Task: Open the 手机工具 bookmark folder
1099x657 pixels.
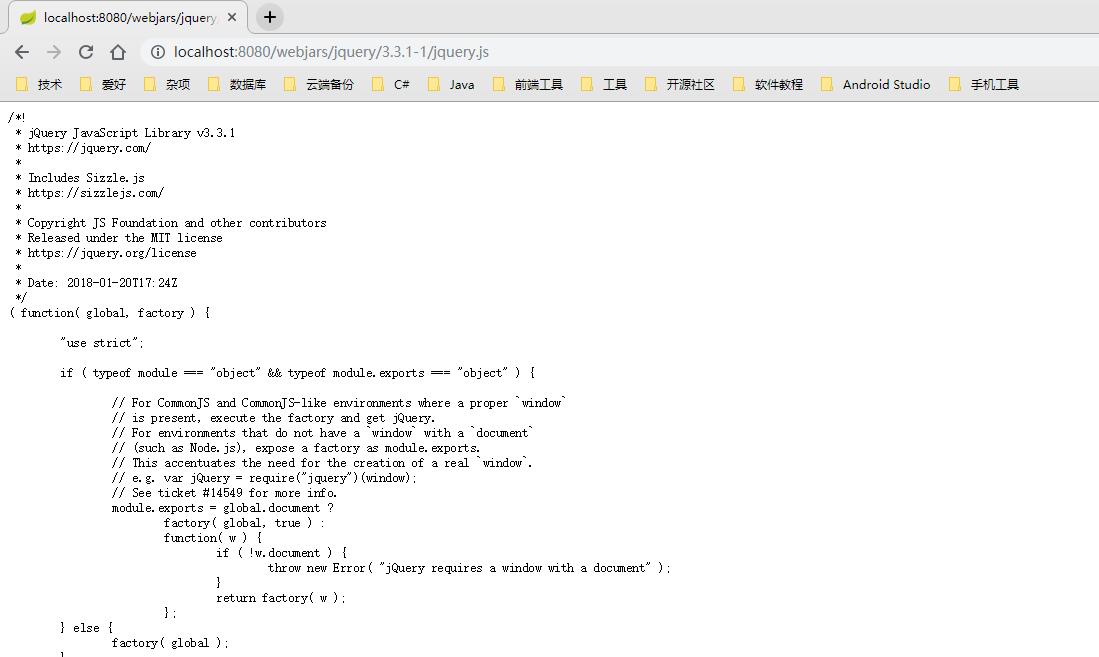Action: (x=984, y=84)
